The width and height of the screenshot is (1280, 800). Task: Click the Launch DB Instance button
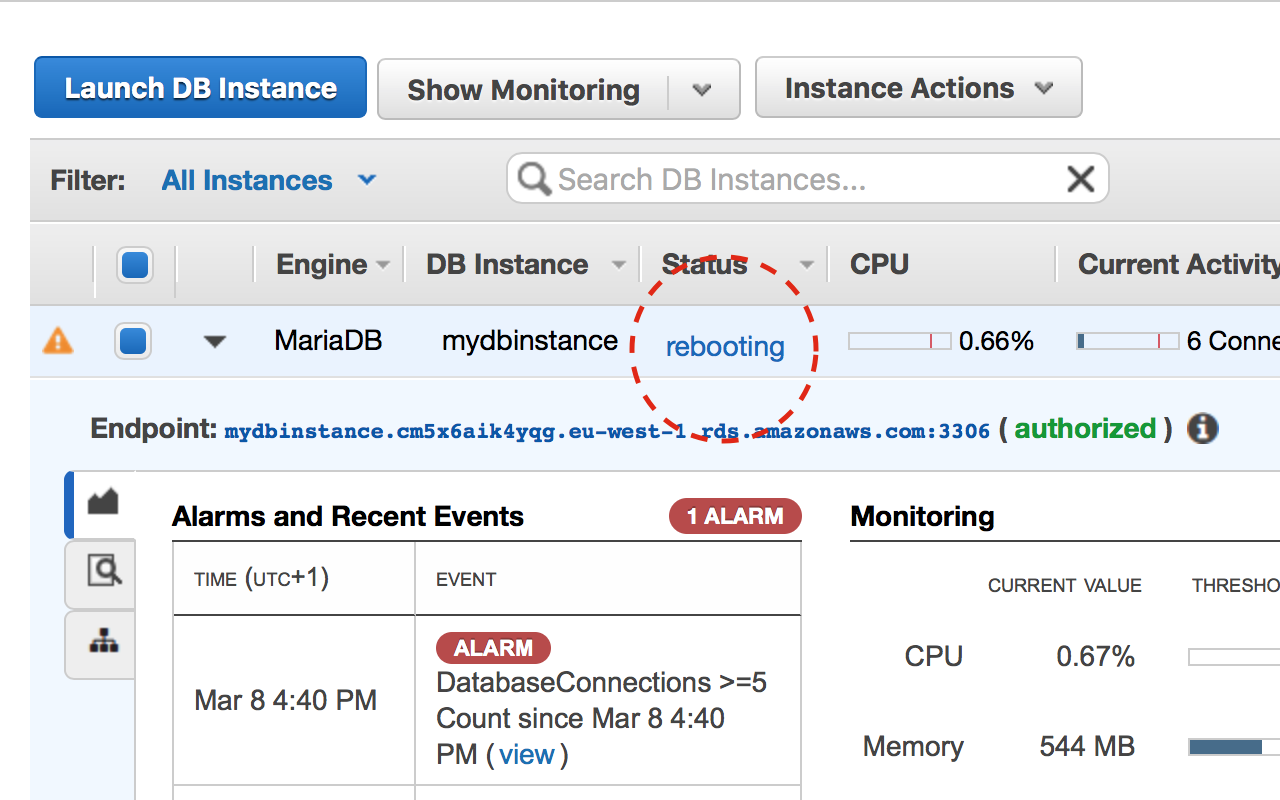(200, 88)
